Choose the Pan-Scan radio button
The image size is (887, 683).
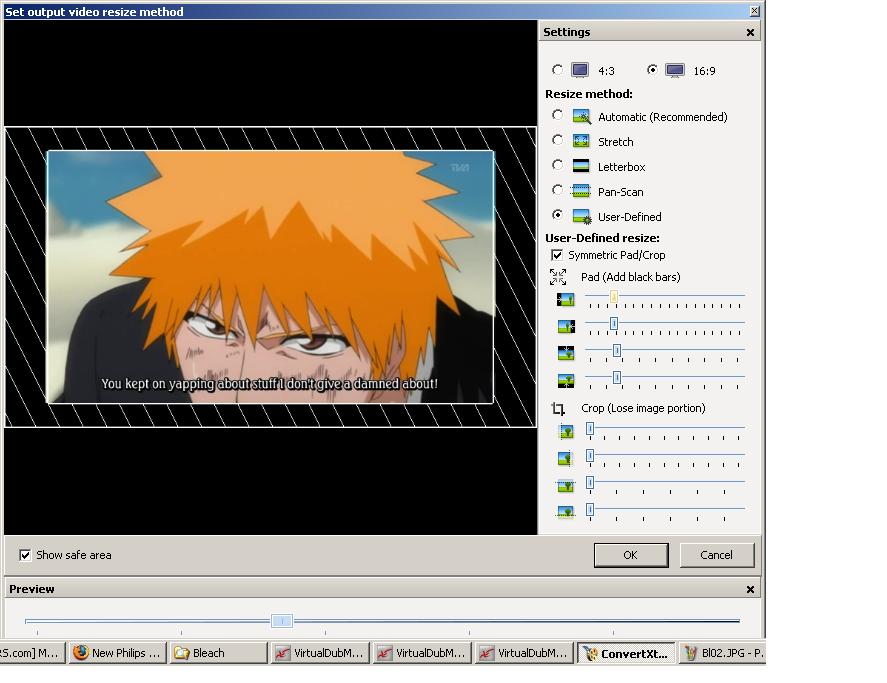557,190
